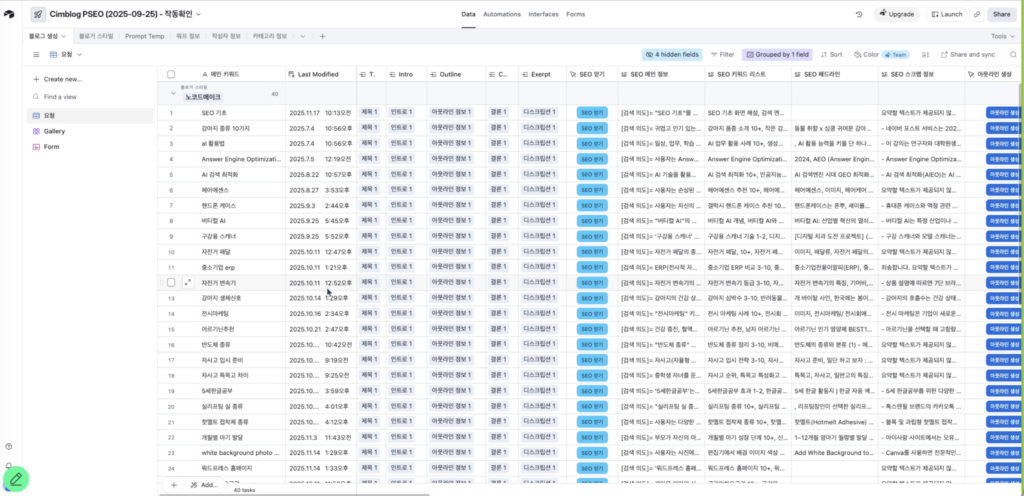Viewport: 1024px width, 496px height.
Task: Click in the Find a view field
Action: (89, 97)
